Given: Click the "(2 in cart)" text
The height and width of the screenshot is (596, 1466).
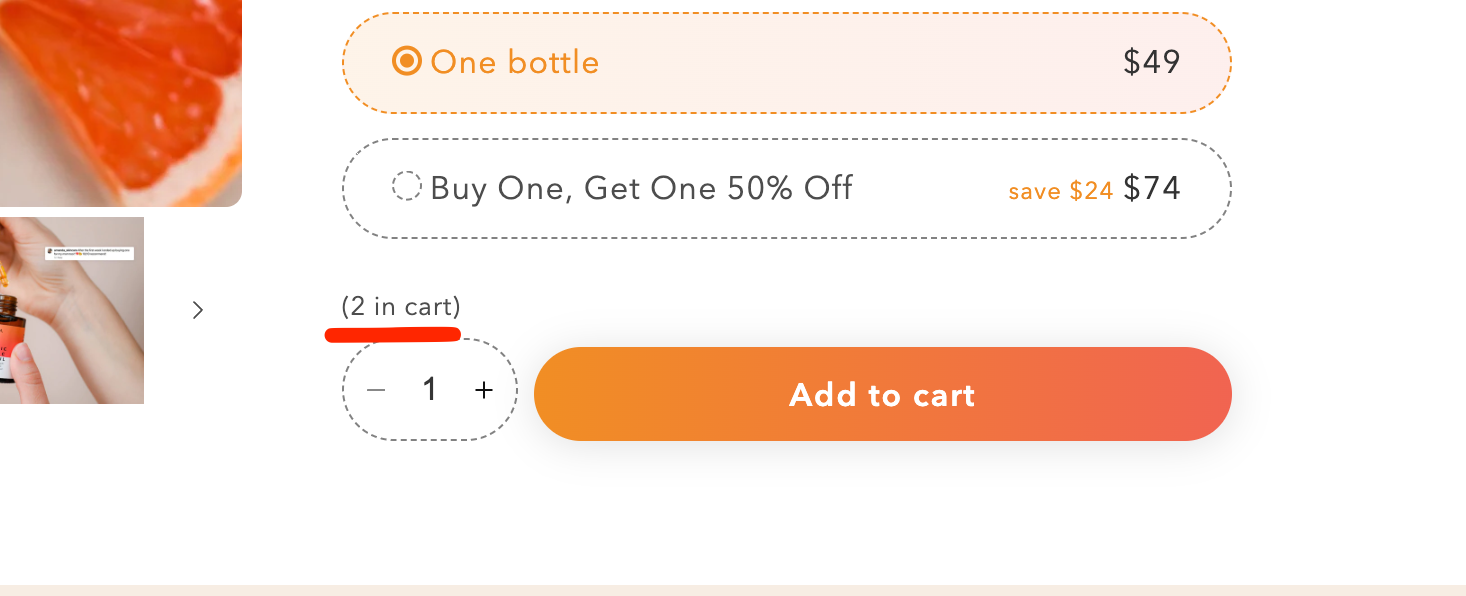Looking at the screenshot, I should coord(401,306).
